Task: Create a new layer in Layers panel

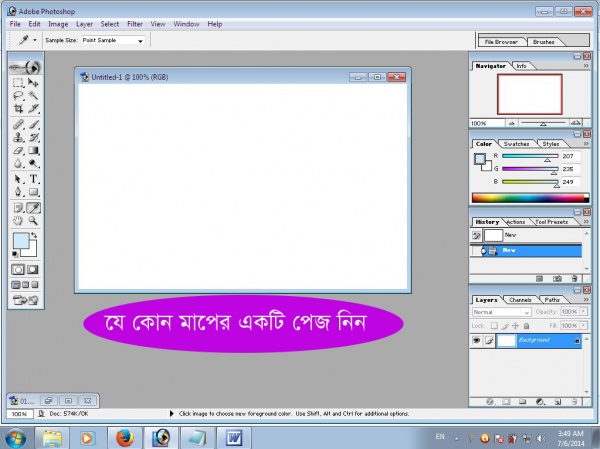Action: coord(558,402)
